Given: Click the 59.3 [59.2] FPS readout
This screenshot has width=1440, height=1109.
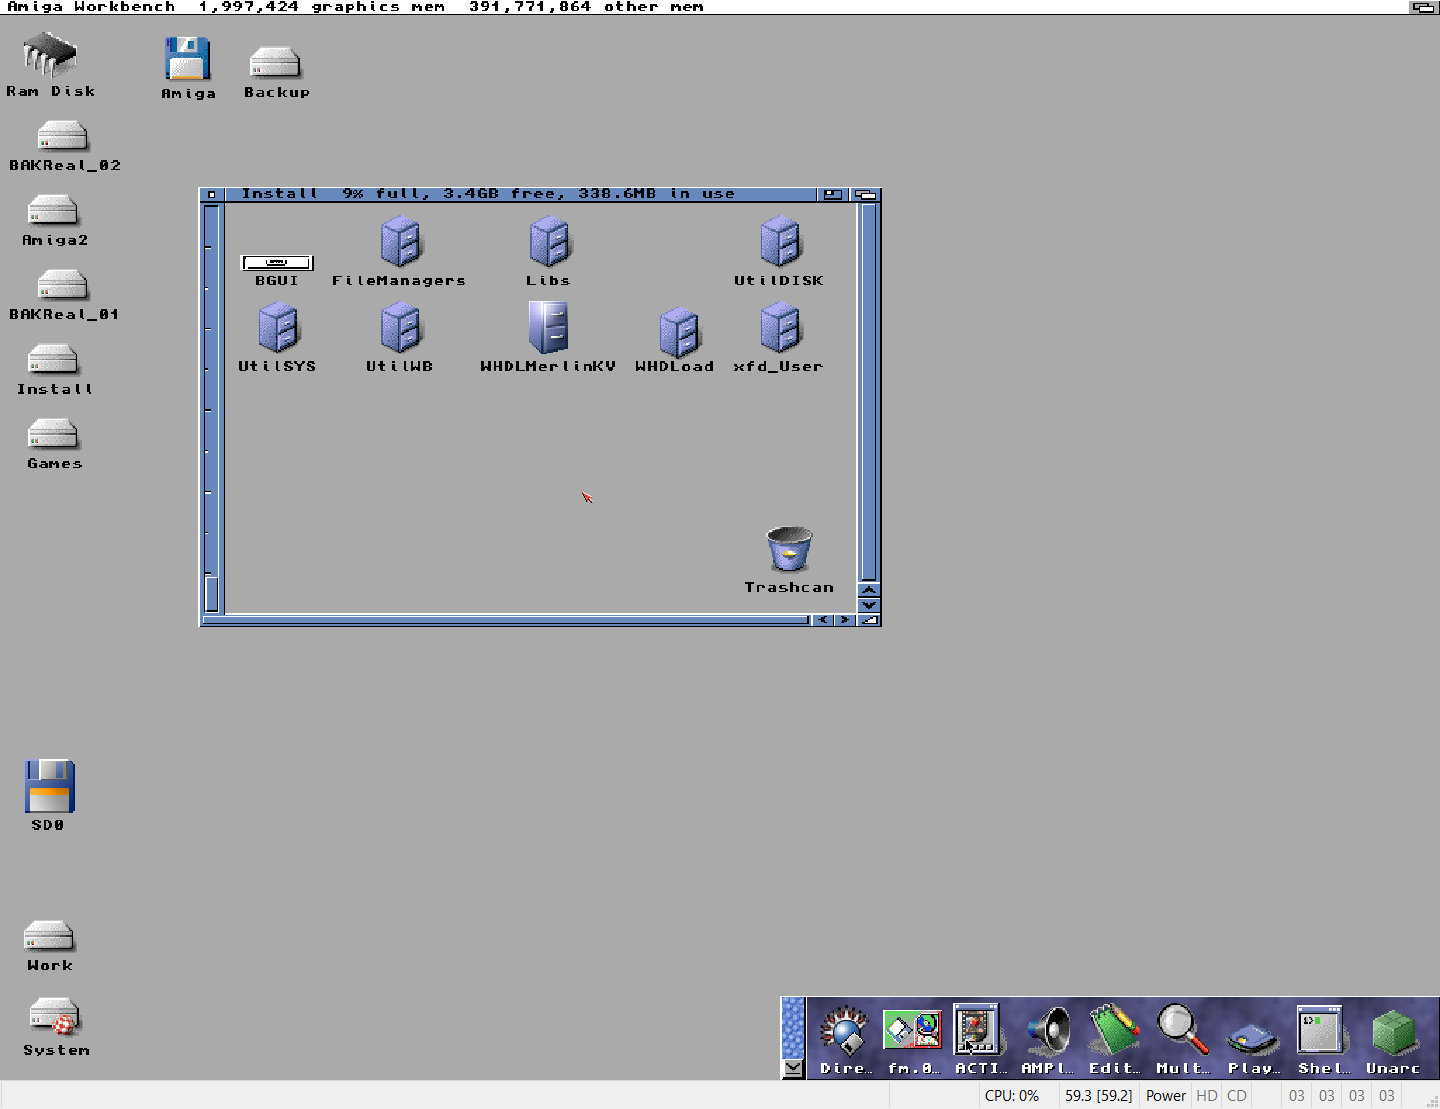Looking at the screenshot, I should click(1098, 1096).
